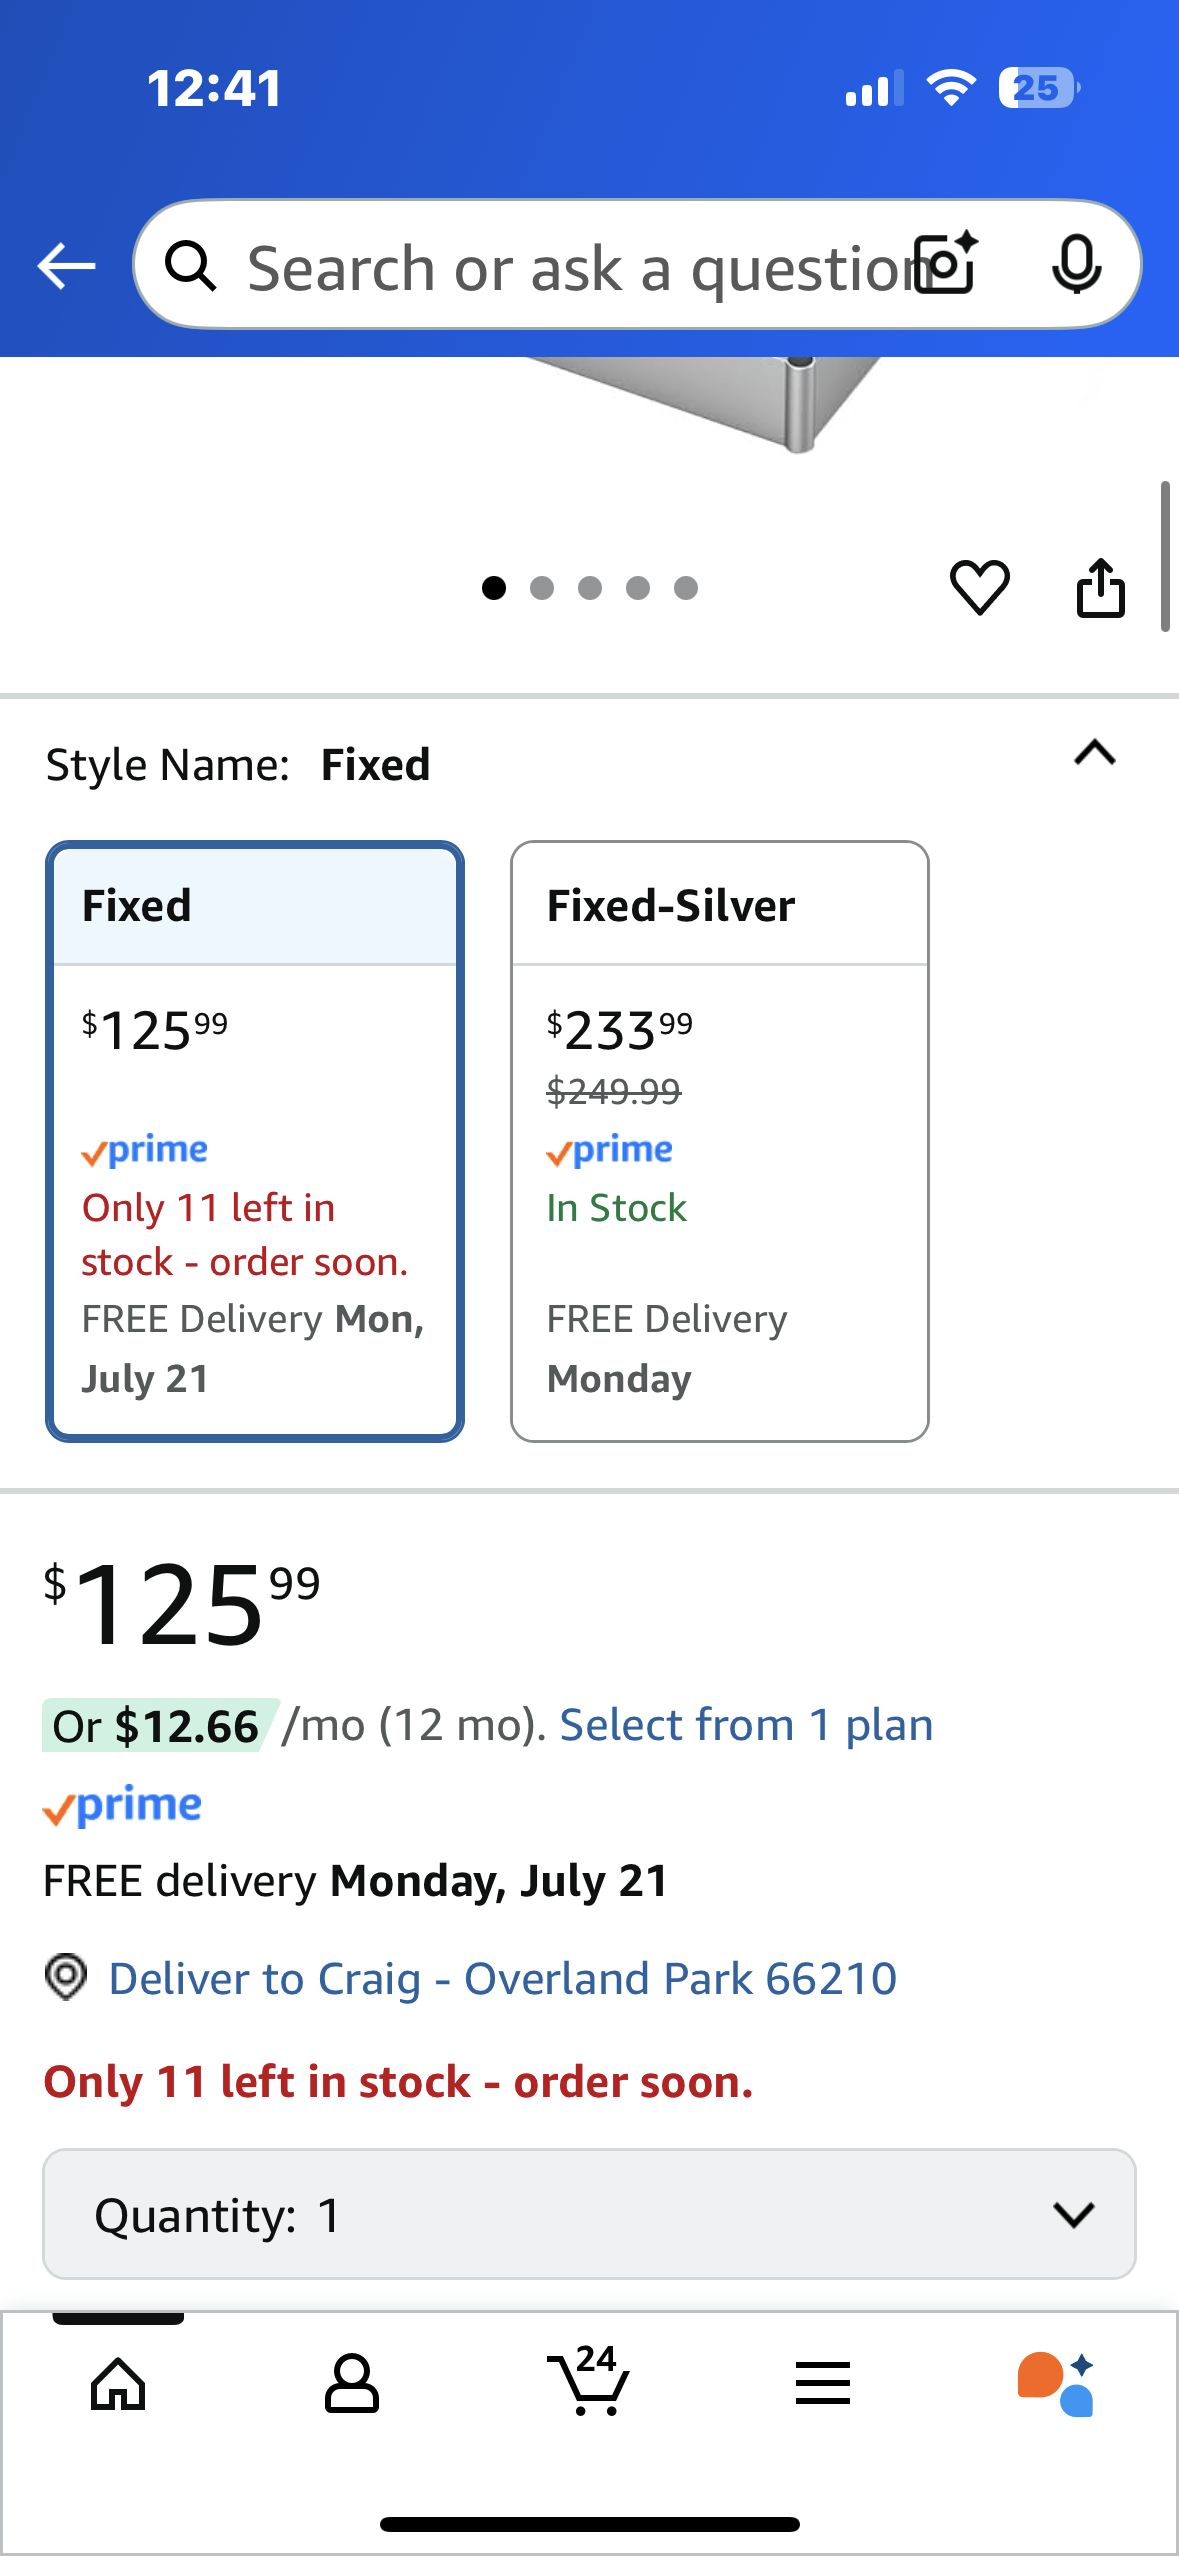1179x2556 pixels.
Task: Open the Quantity dropdown
Action: pos(589,2214)
